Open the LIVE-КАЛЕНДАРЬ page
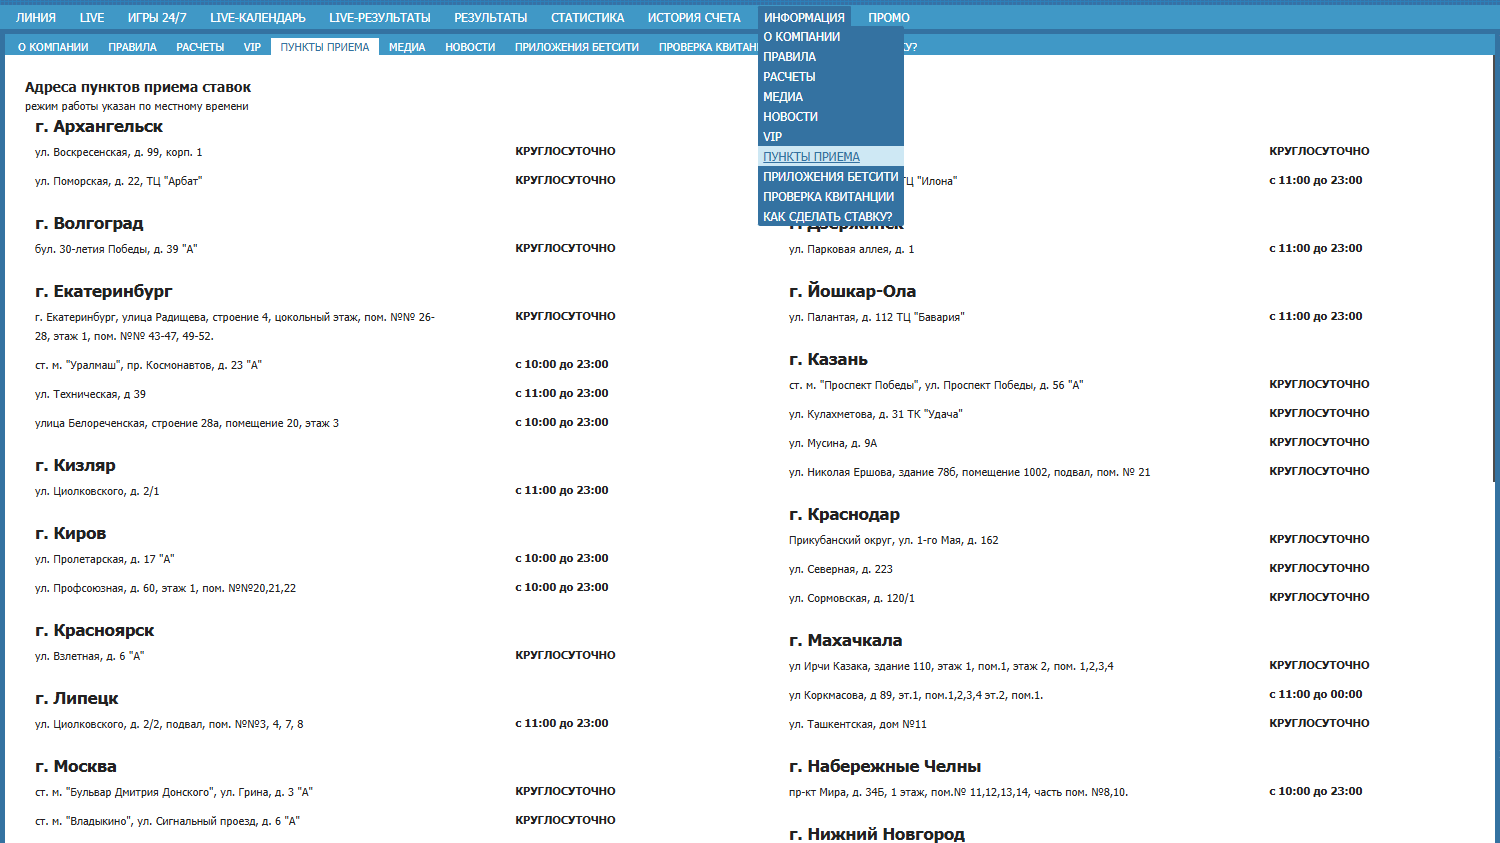1500x843 pixels. pos(258,18)
